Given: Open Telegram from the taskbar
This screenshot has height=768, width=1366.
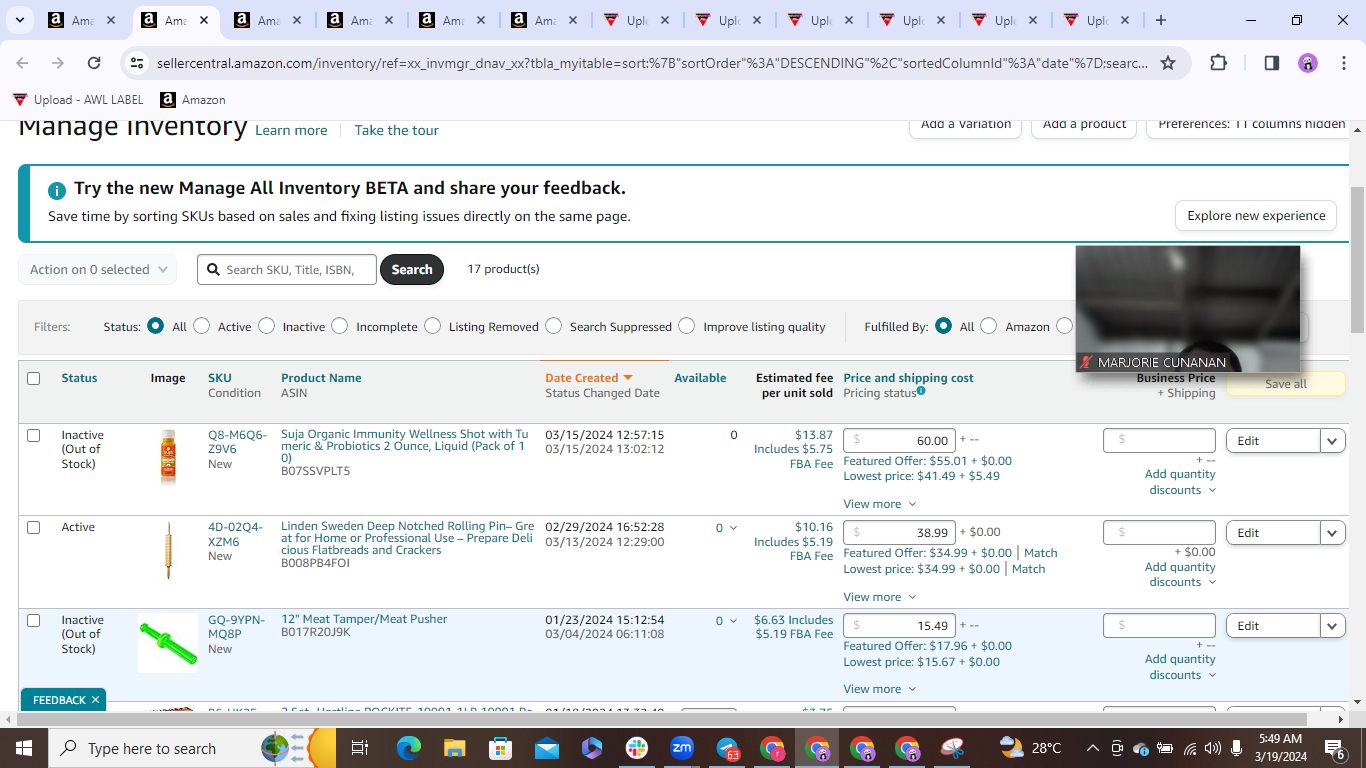Looking at the screenshot, I should 728,748.
